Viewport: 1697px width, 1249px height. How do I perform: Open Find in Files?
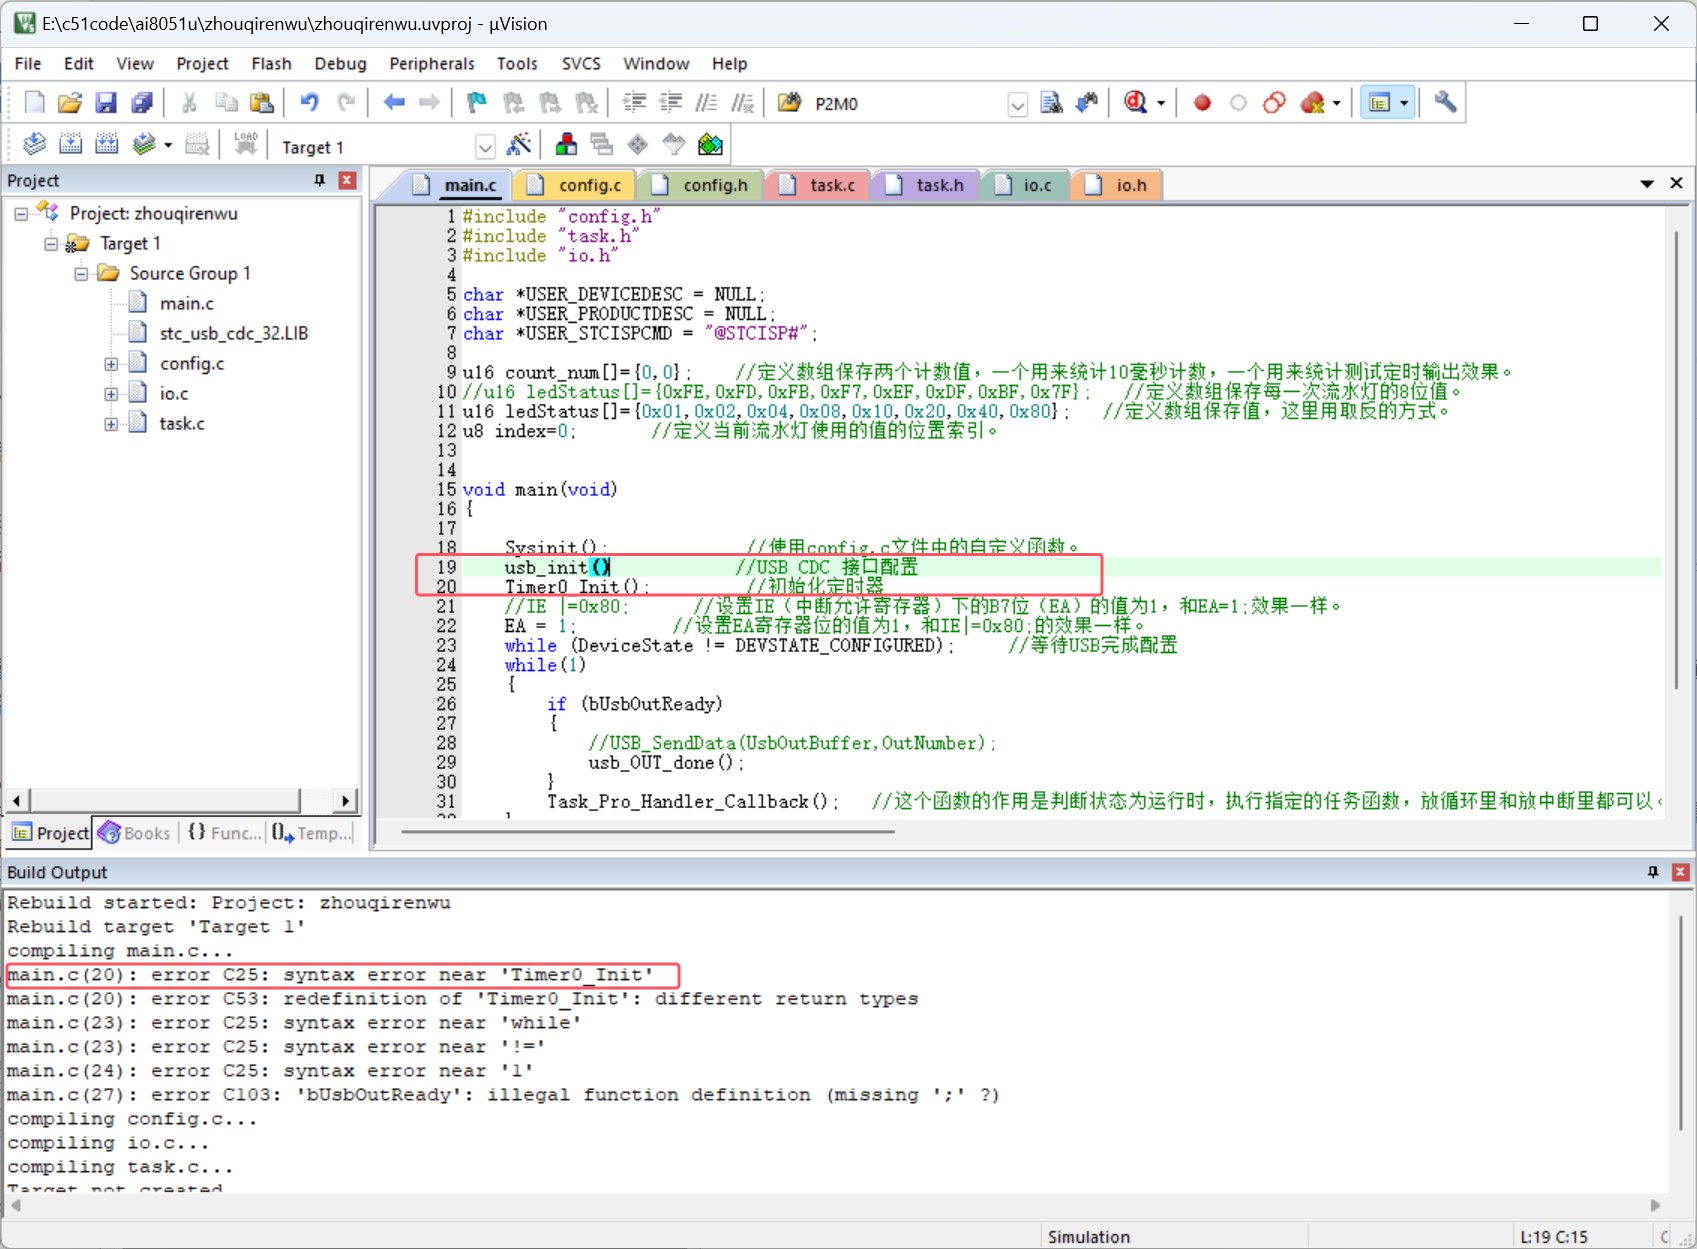coord(789,103)
